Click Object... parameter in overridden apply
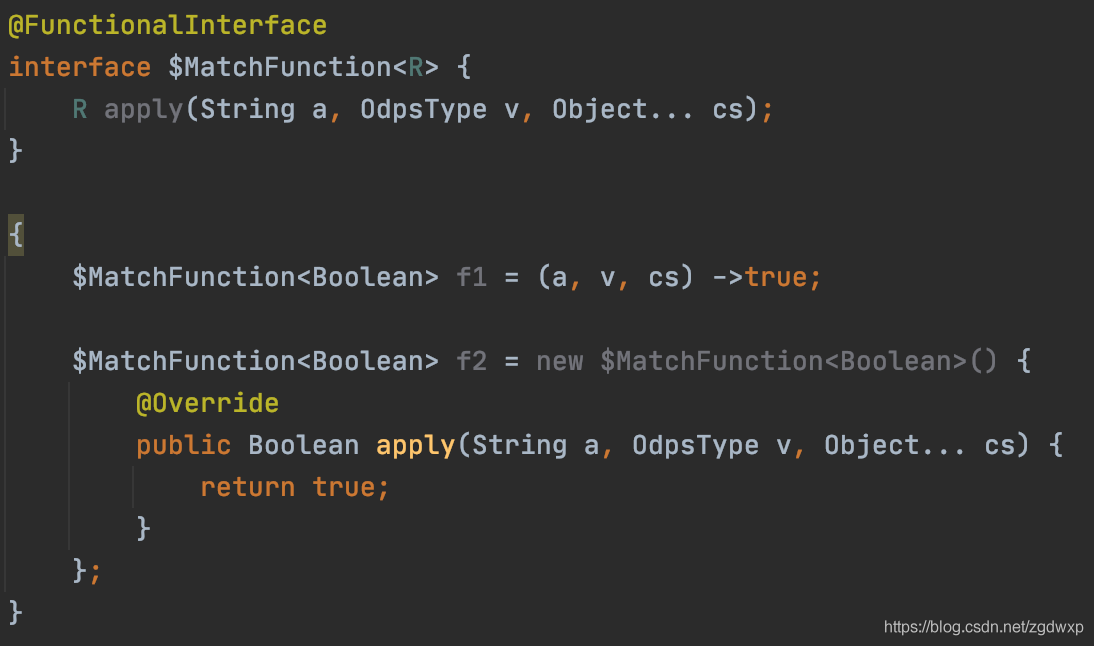Image resolution: width=1094 pixels, height=646 pixels. 894,445
